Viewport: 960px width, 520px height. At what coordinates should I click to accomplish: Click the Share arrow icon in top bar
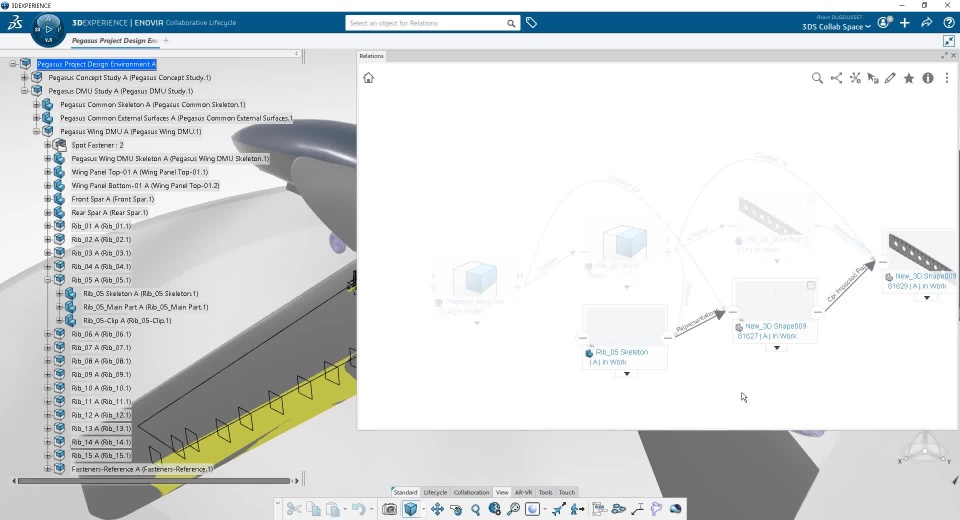click(x=927, y=23)
